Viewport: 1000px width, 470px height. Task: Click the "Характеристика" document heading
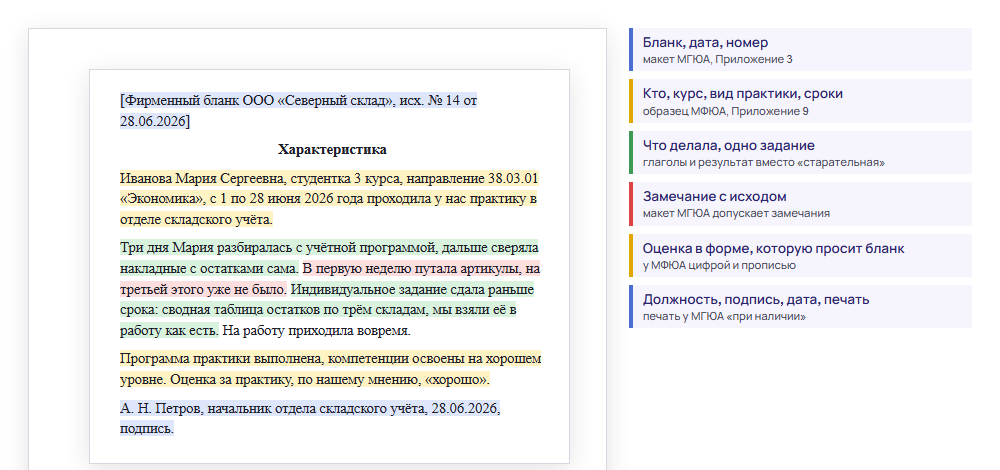[x=332, y=150]
